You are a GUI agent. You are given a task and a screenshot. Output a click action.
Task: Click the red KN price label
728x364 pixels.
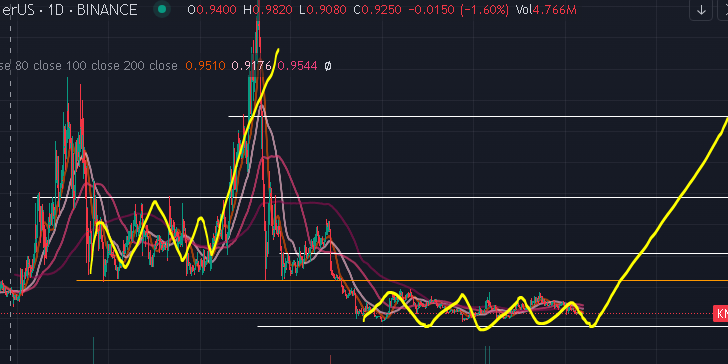click(721, 313)
